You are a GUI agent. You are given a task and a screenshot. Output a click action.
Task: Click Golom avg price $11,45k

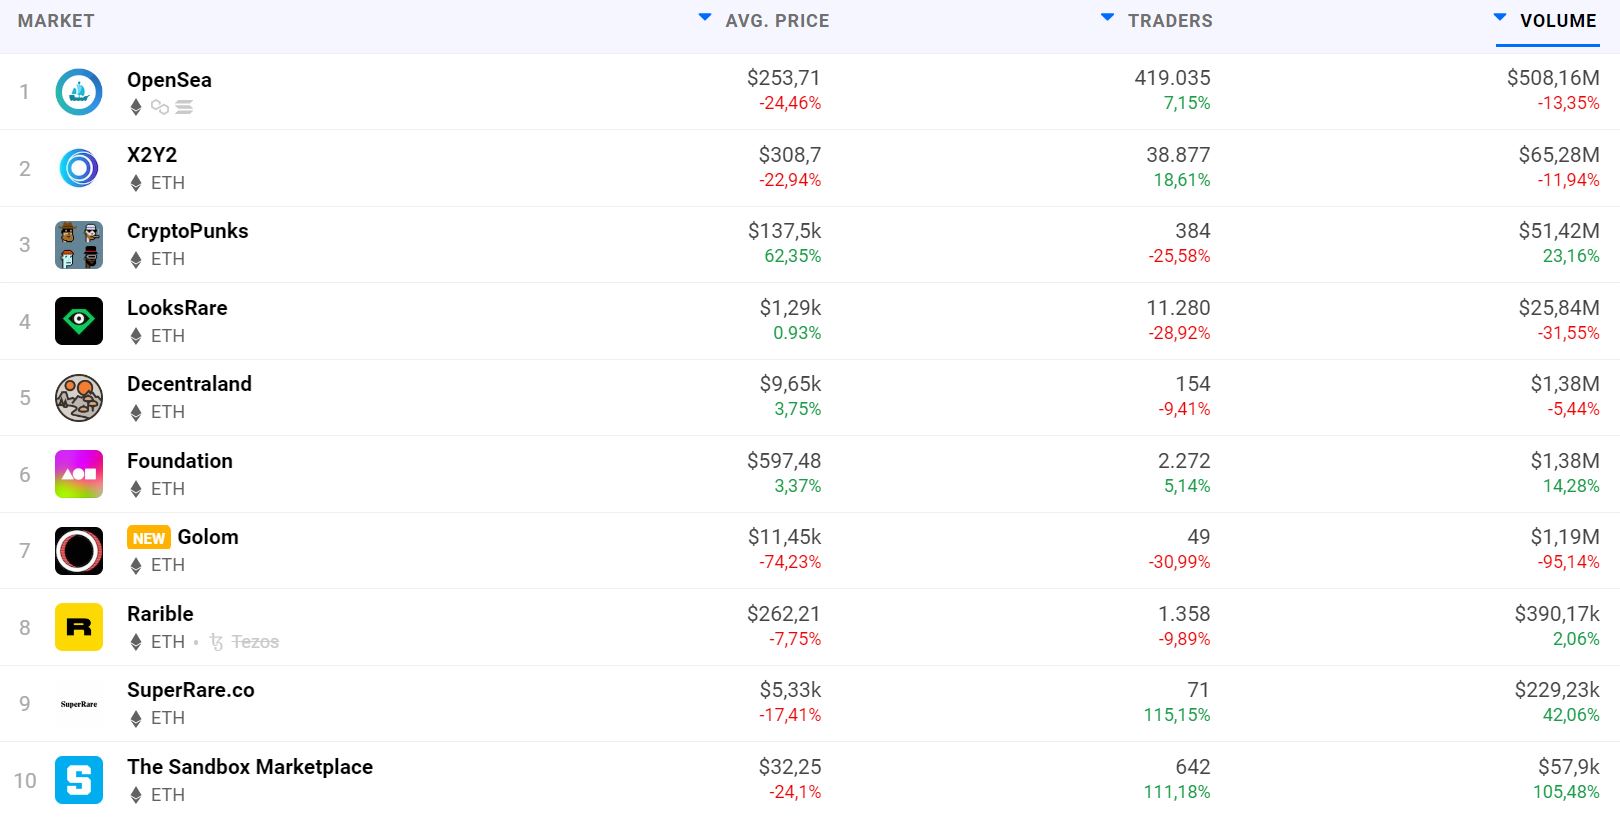[784, 537]
